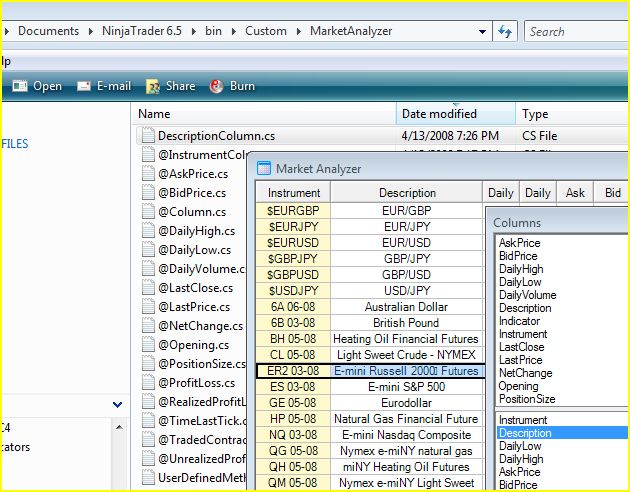Image resolution: width=630 pixels, height=492 pixels.
Task: Click the Light Sweet Crude - NYMEX cell
Action: pyautogui.click(x=406, y=355)
